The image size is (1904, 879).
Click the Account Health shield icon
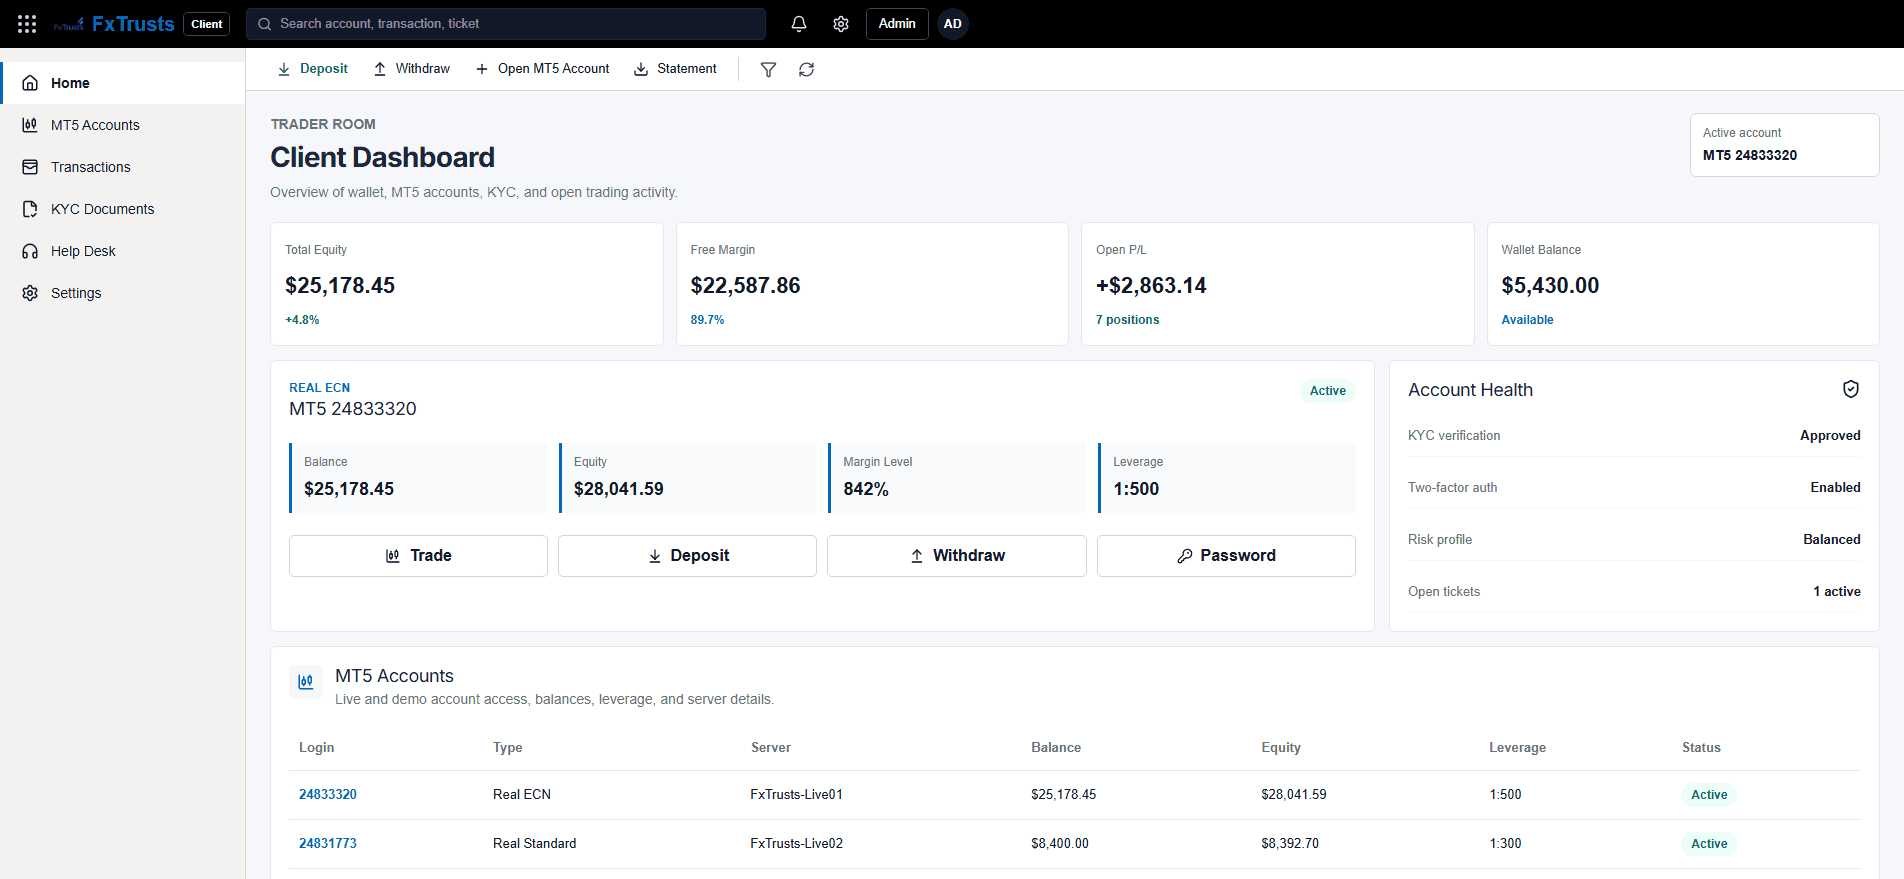point(1851,389)
